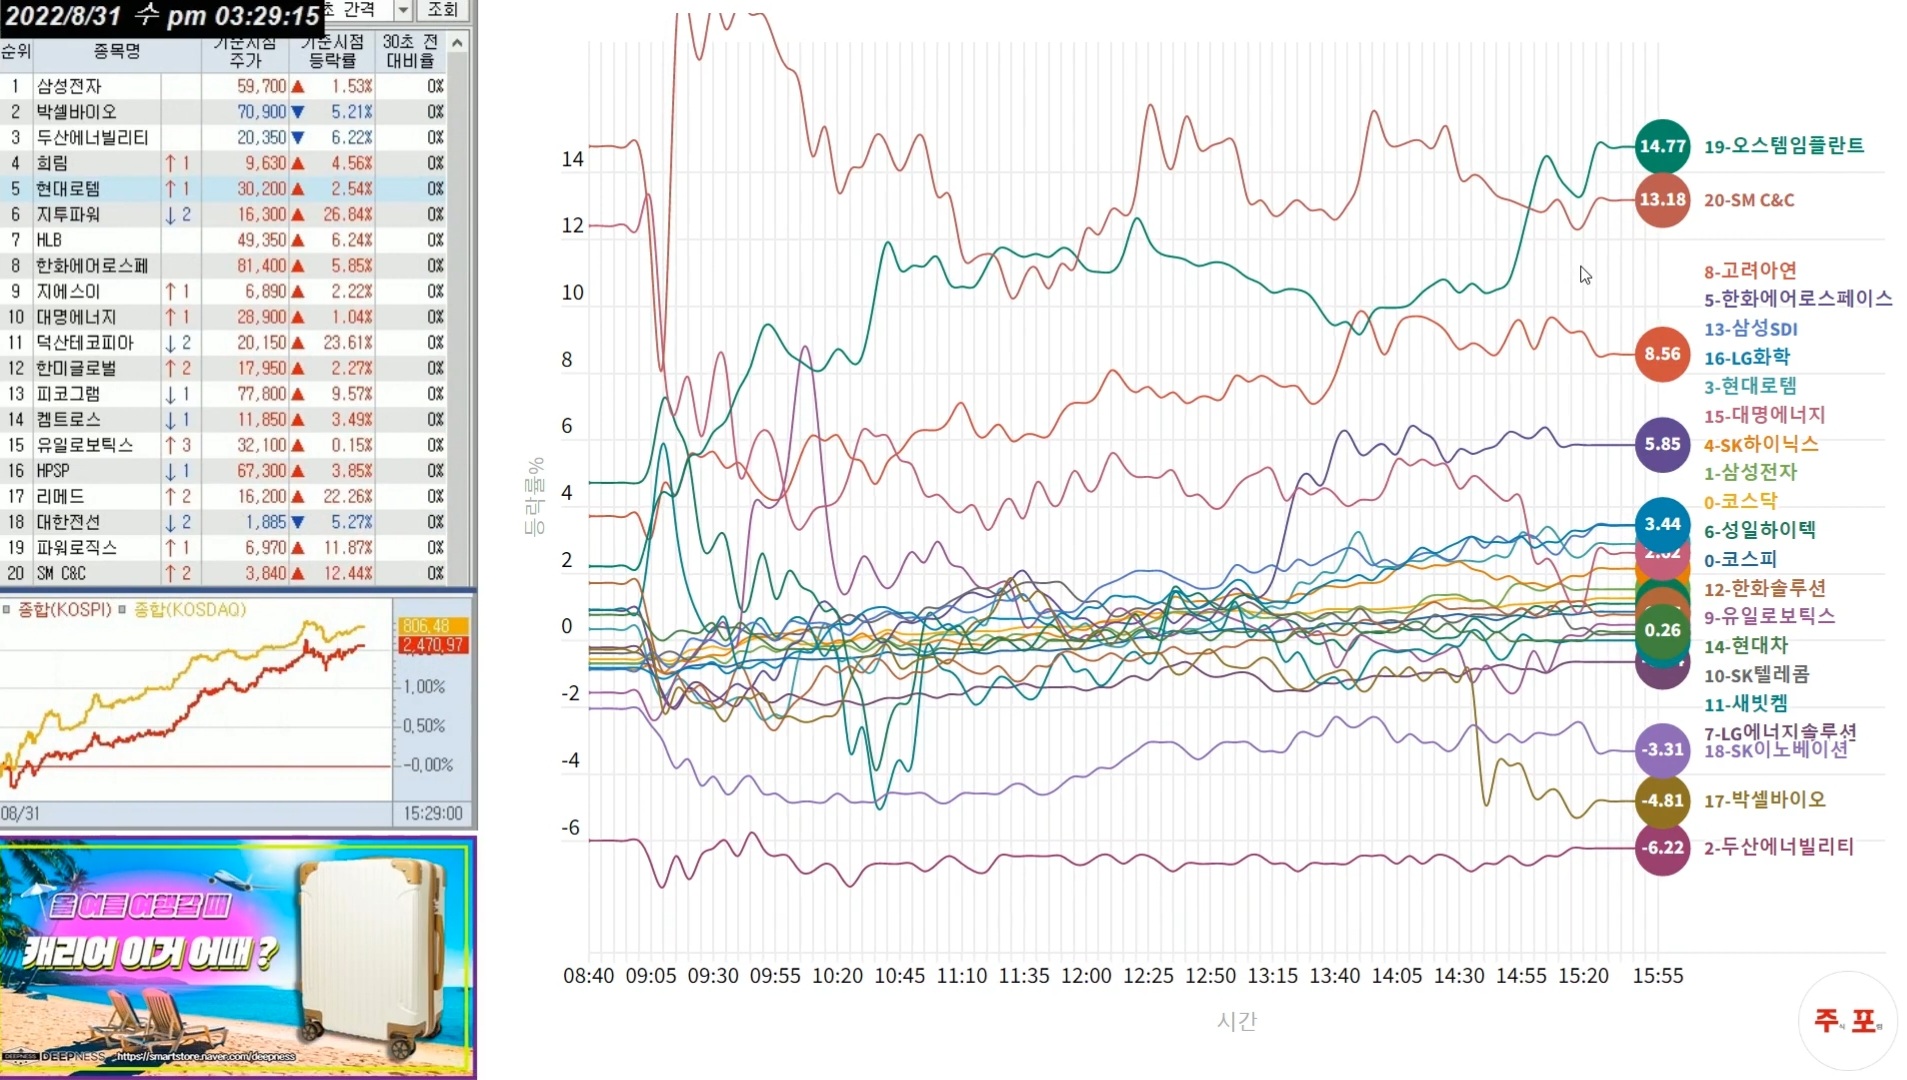Click the -4.81 olive chart badge
This screenshot has width=1907, height=1080.
click(1662, 801)
